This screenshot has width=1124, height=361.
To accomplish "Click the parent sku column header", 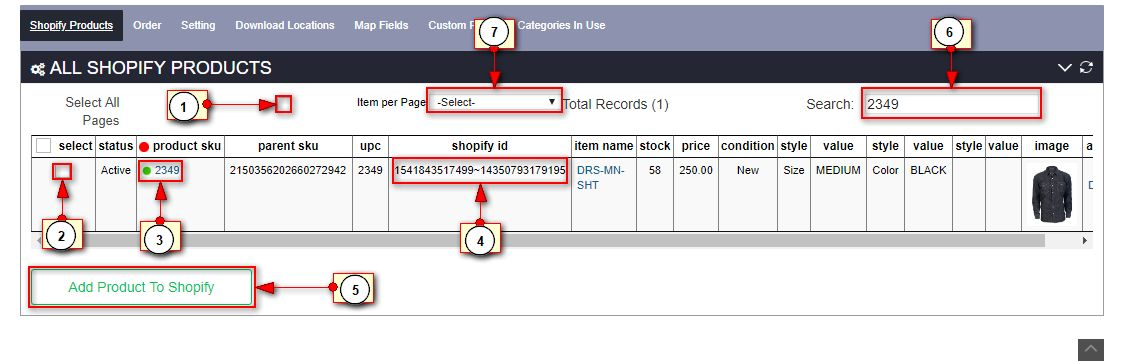I will (x=287, y=146).
